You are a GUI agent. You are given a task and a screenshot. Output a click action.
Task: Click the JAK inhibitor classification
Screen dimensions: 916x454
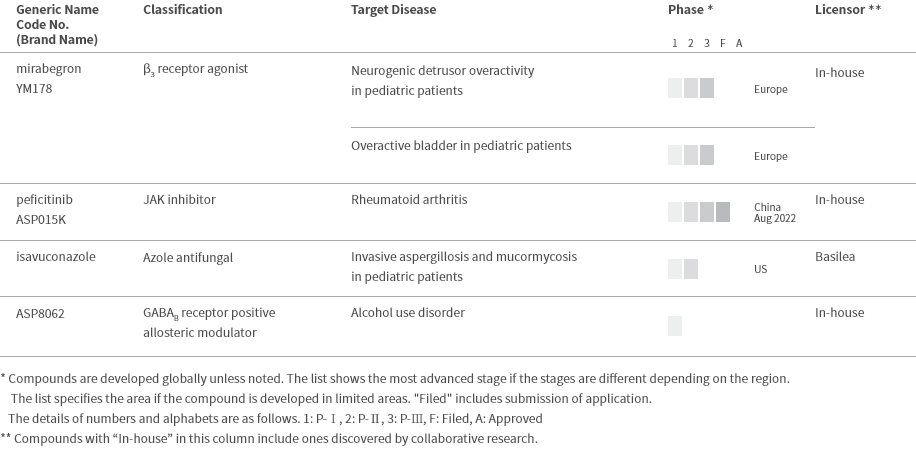pos(179,200)
